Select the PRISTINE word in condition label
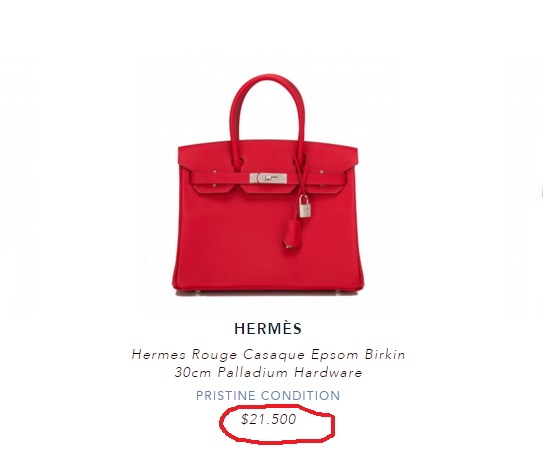543x456 pixels. [226, 395]
